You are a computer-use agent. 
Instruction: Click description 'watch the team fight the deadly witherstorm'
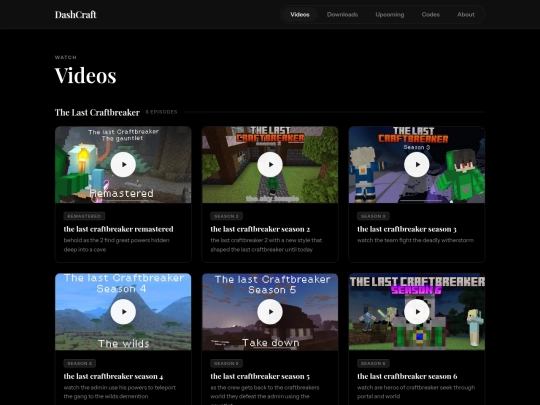(415, 240)
